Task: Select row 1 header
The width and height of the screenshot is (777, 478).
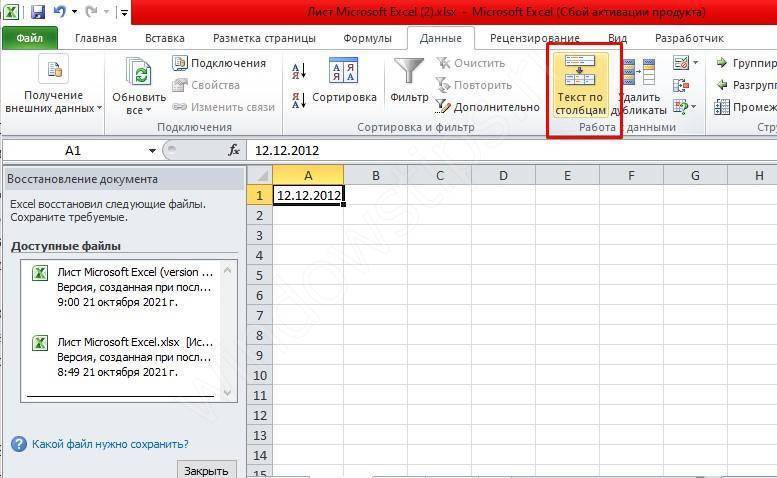Action: 259,195
